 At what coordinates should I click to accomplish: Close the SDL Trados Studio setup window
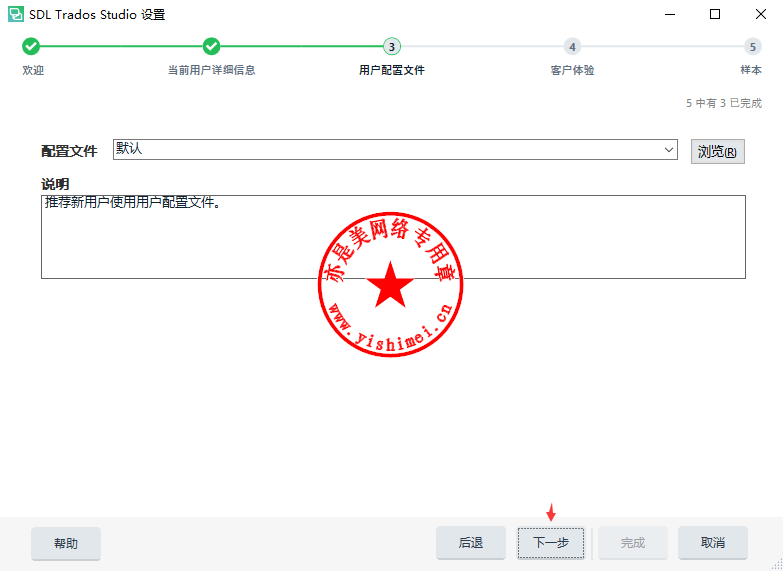(761, 14)
